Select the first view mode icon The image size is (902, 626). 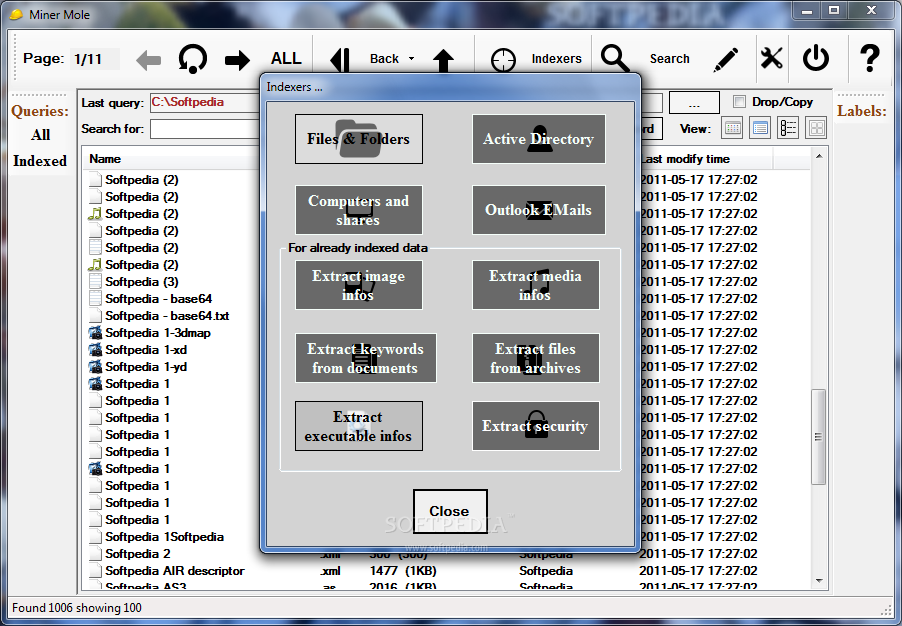732,128
